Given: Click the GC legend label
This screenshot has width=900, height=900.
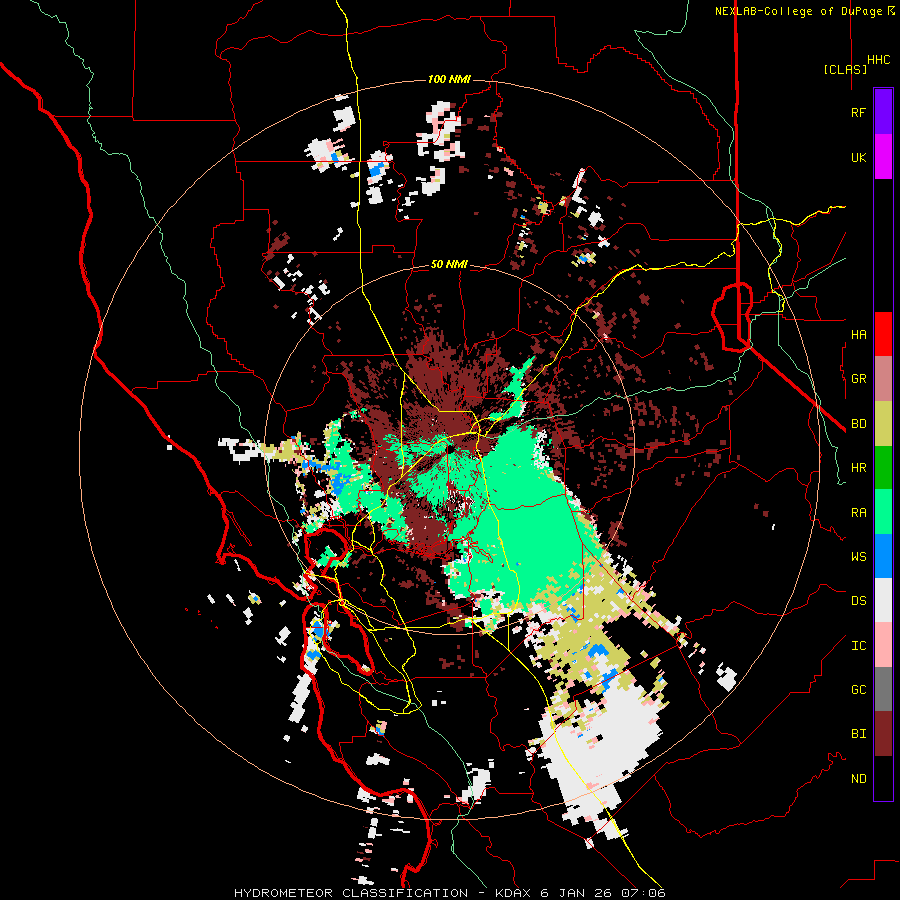Looking at the screenshot, I should [x=858, y=690].
